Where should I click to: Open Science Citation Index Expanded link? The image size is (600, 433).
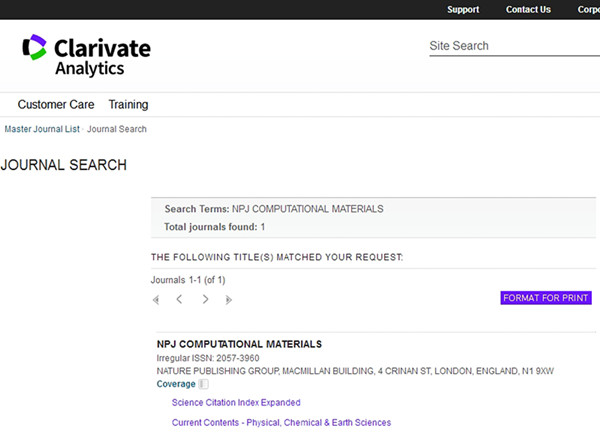[x=236, y=402]
